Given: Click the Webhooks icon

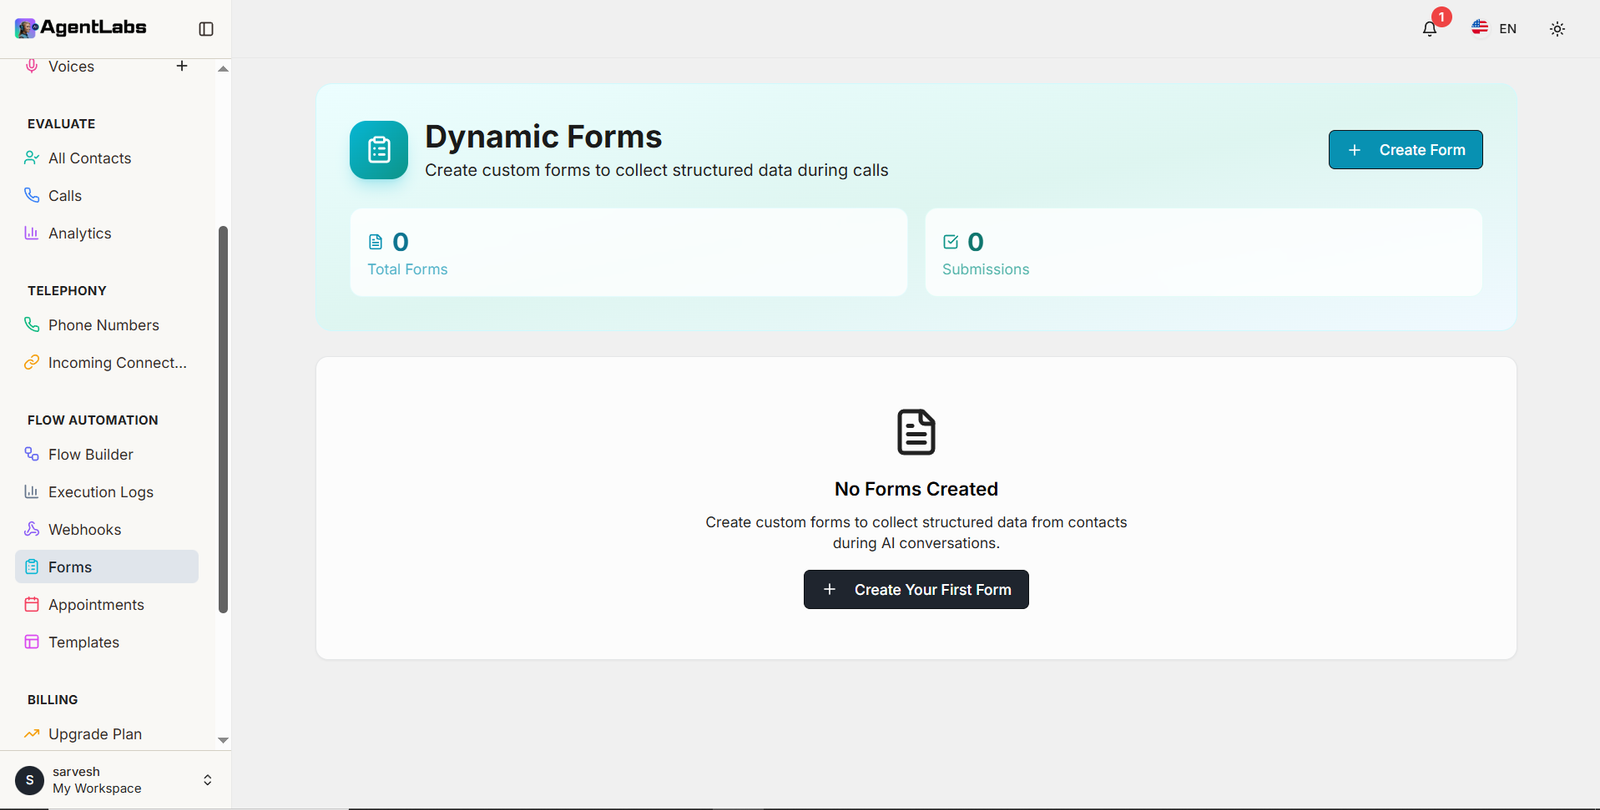Looking at the screenshot, I should click(x=32, y=529).
